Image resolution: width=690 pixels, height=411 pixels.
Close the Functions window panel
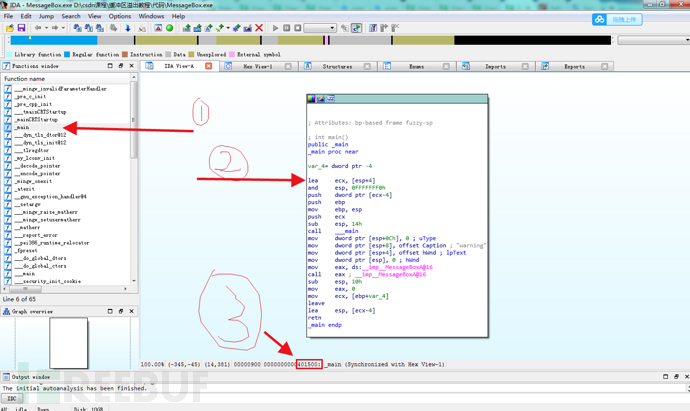tap(132, 66)
